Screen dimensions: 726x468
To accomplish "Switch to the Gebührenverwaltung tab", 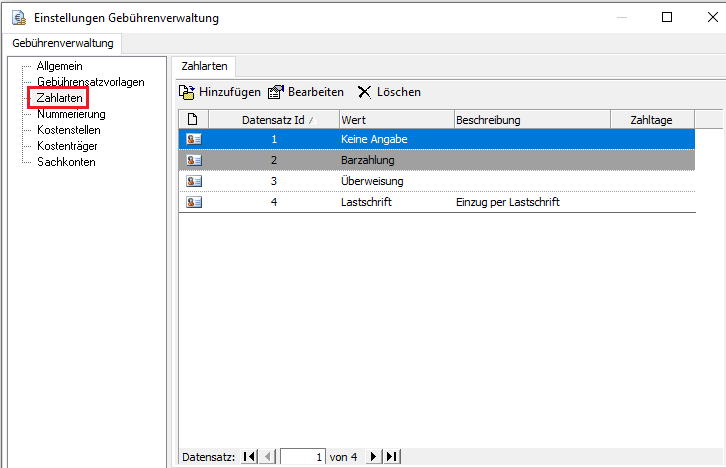I will (64, 43).
